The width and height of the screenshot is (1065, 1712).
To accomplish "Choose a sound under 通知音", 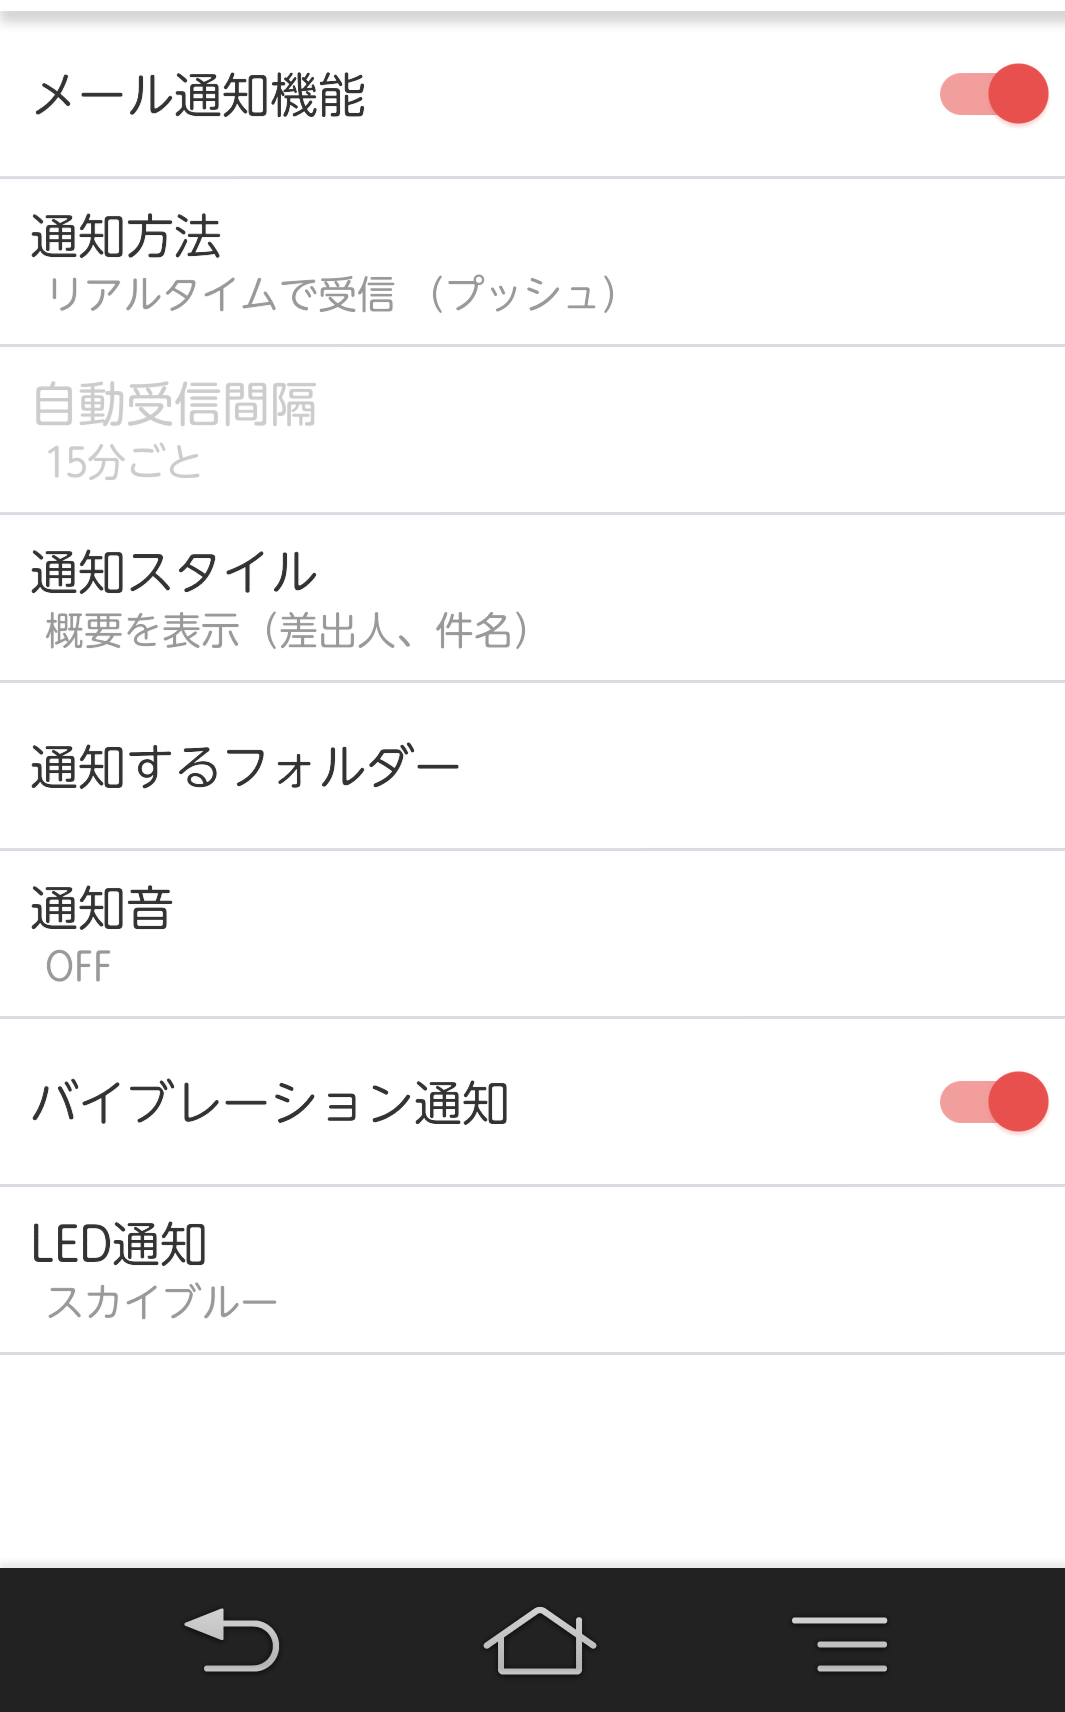I will coord(532,934).
